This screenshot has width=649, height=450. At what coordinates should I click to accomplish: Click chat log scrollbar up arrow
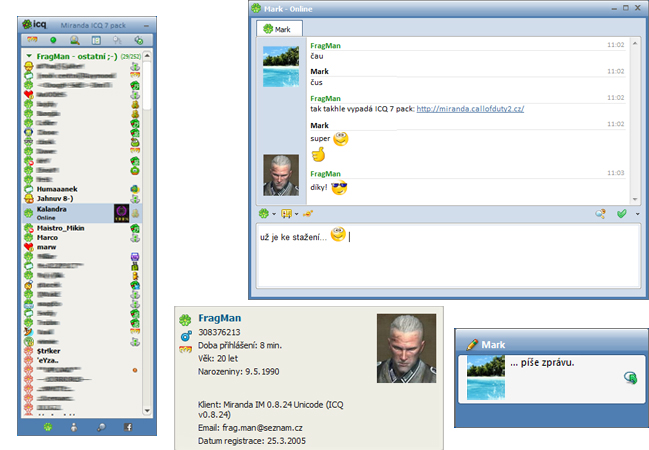tap(635, 43)
